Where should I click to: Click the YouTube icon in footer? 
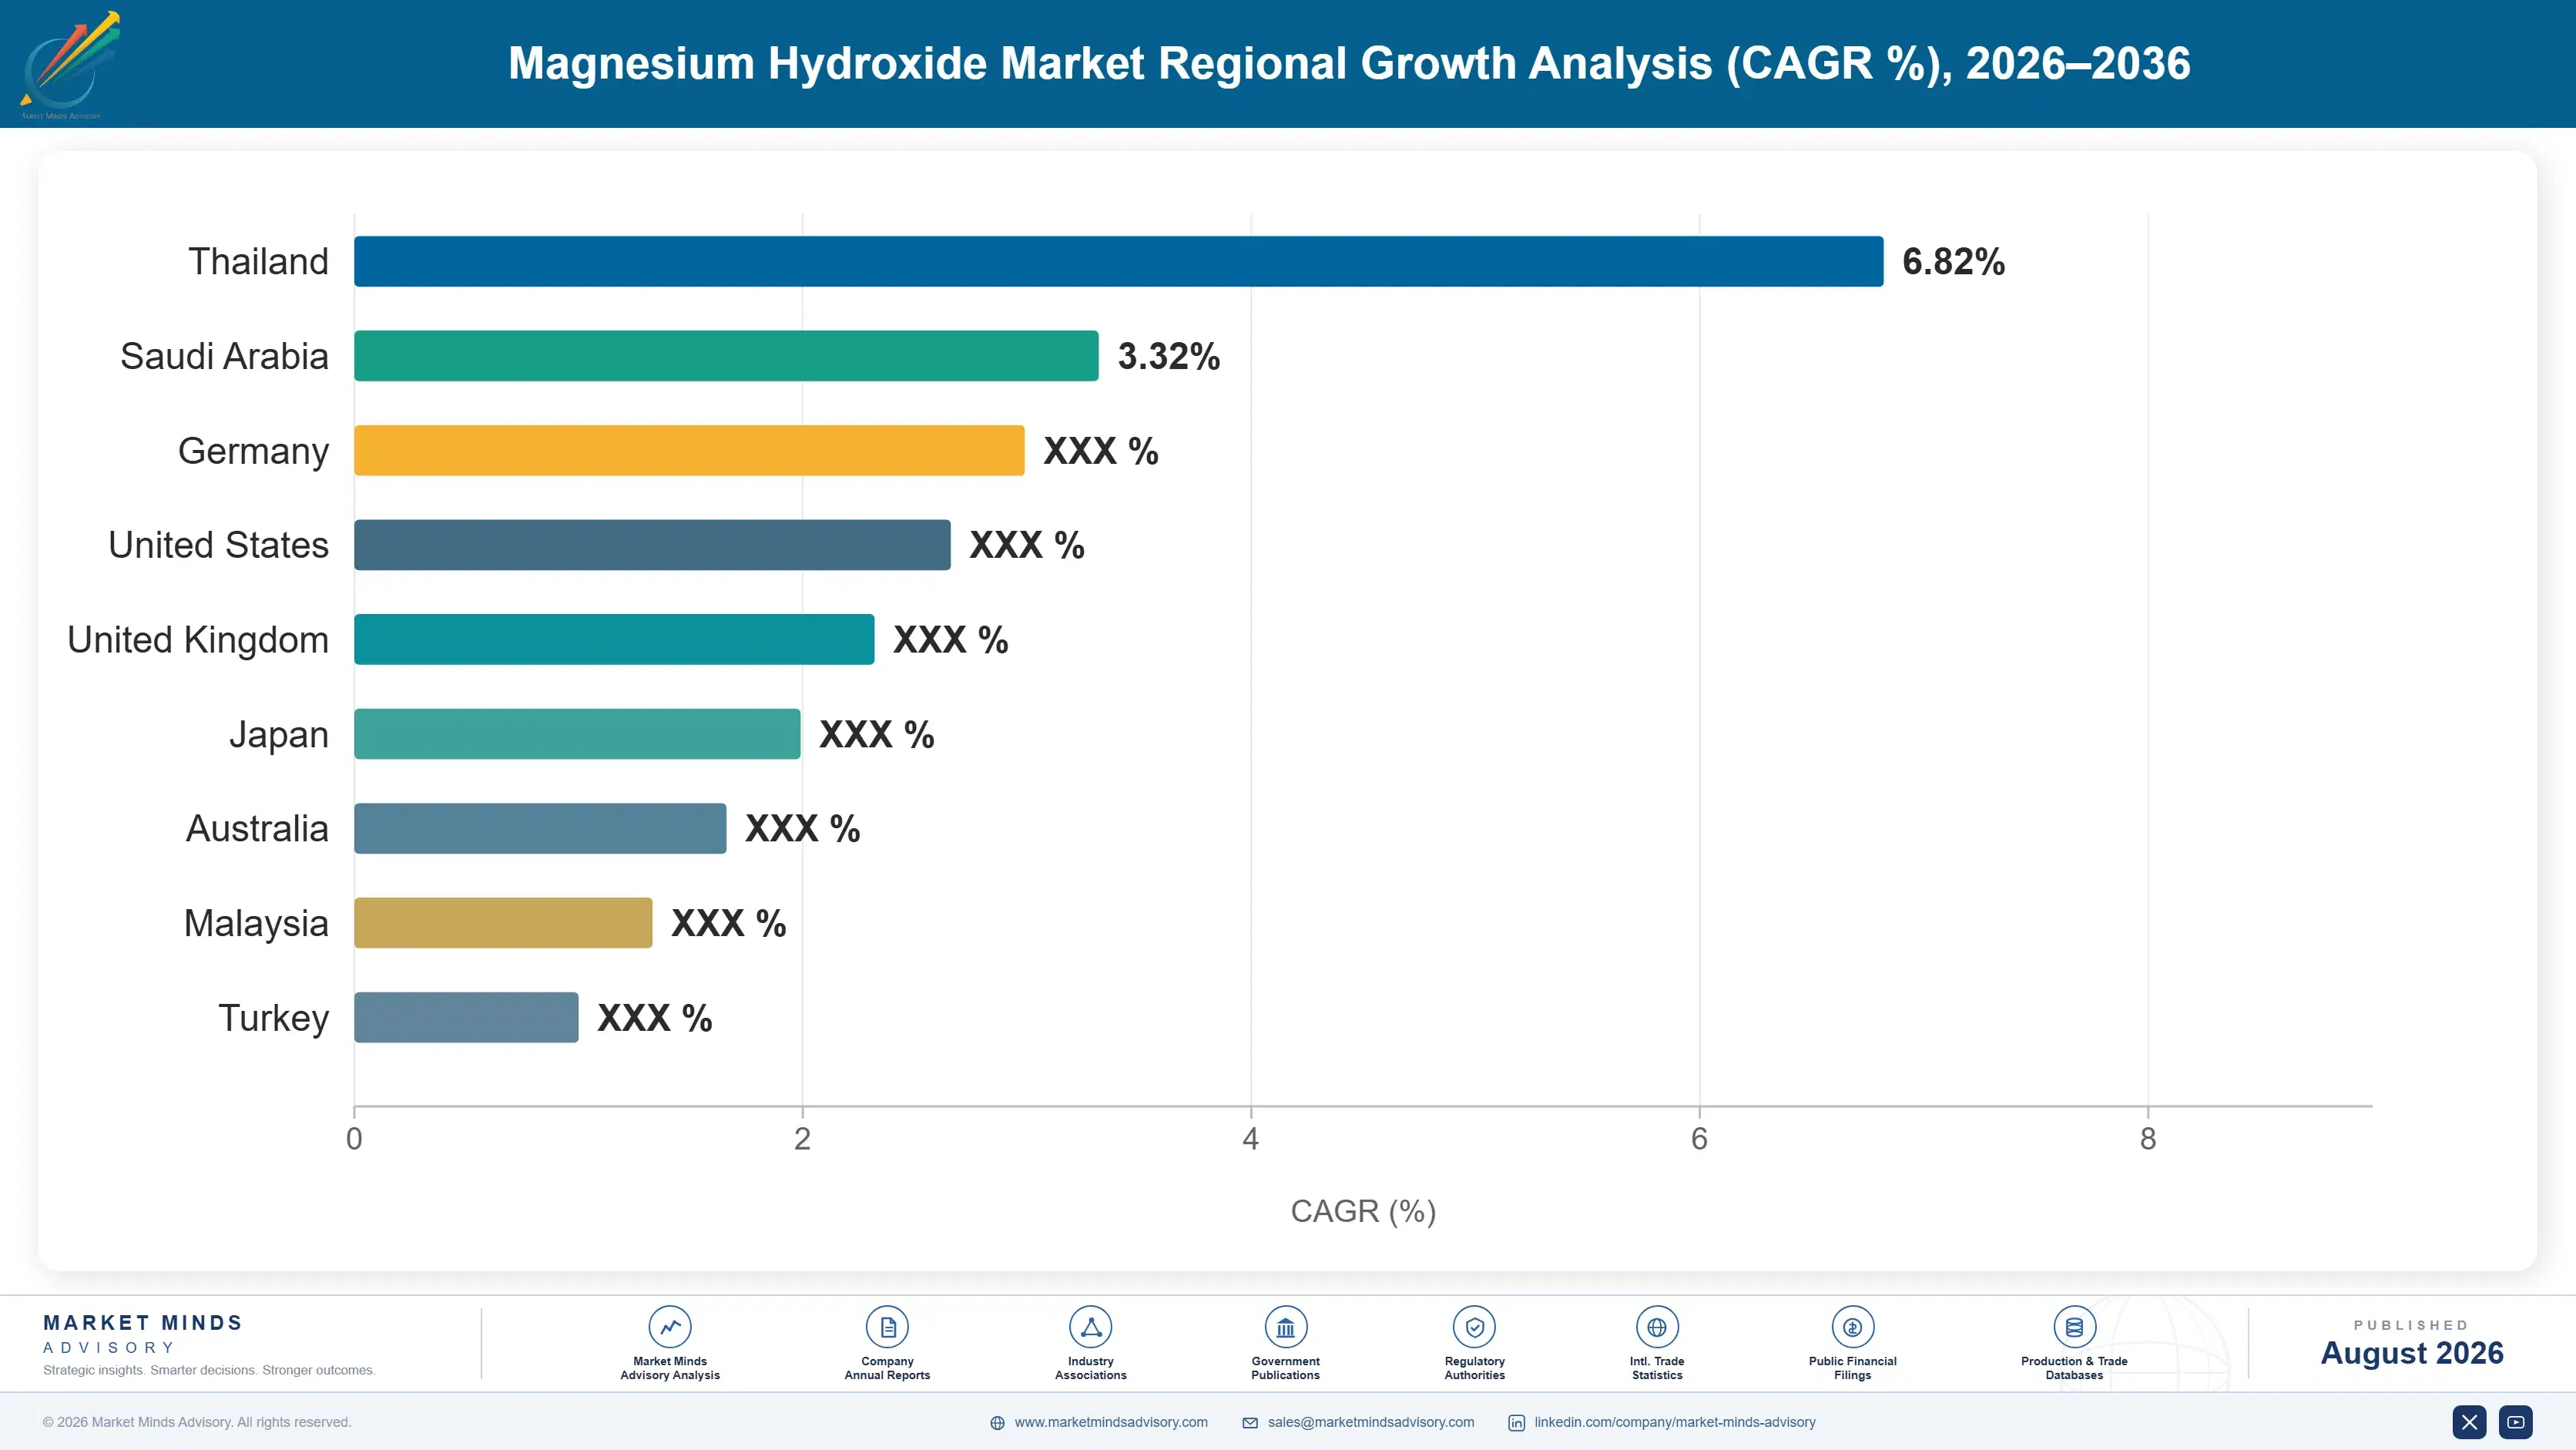click(x=2516, y=1422)
